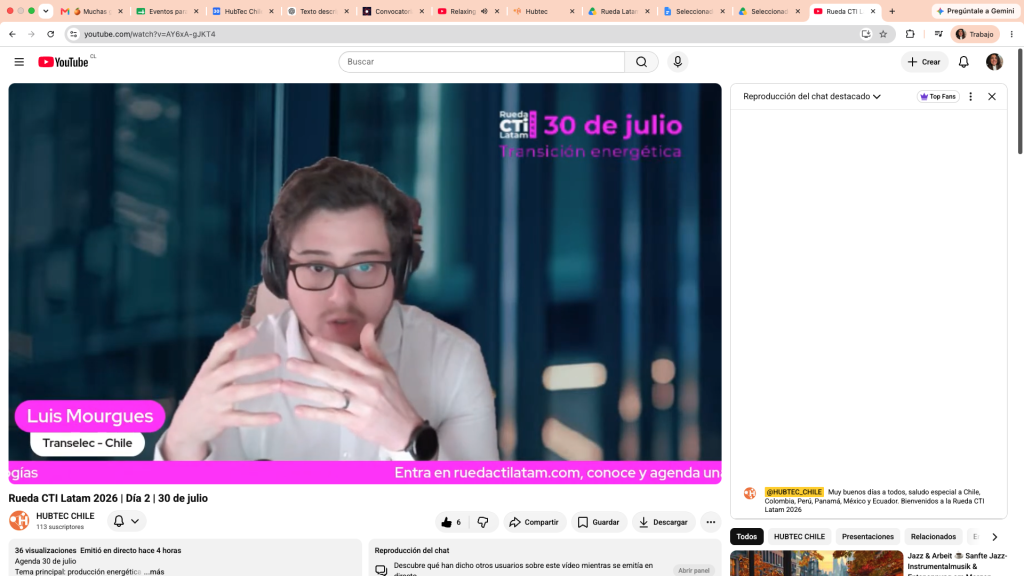Click Descargar to download video
This screenshot has width=1024, height=576.
(x=663, y=522)
